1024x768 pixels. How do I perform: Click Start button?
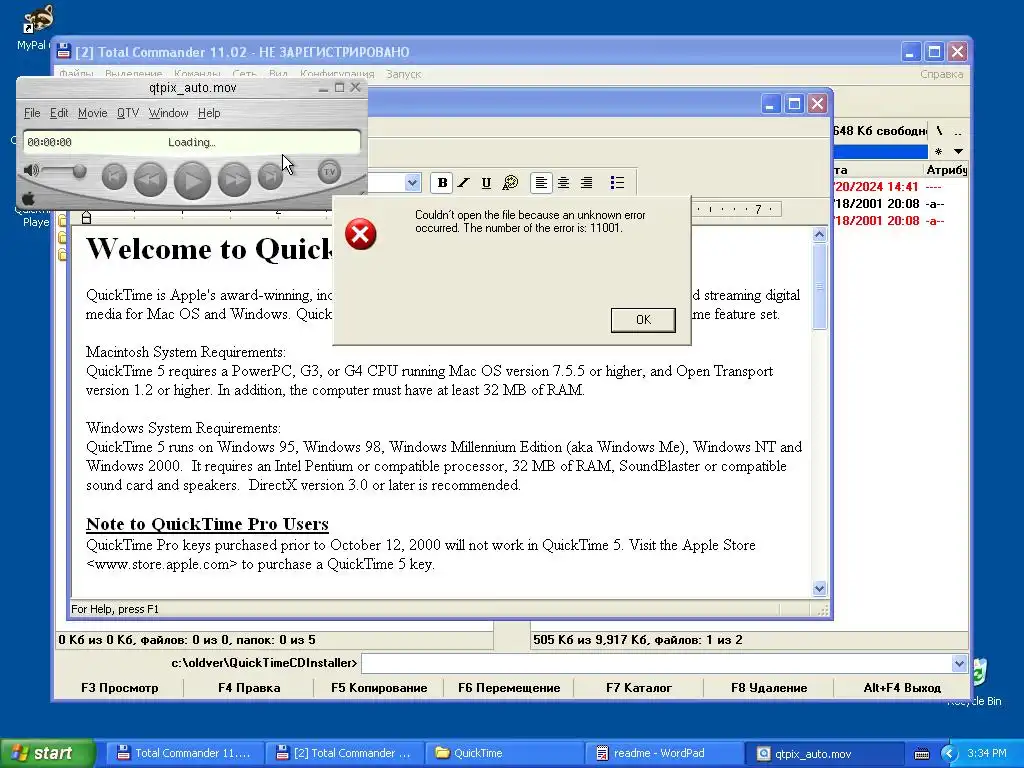pyautogui.click(x=47, y=753)
